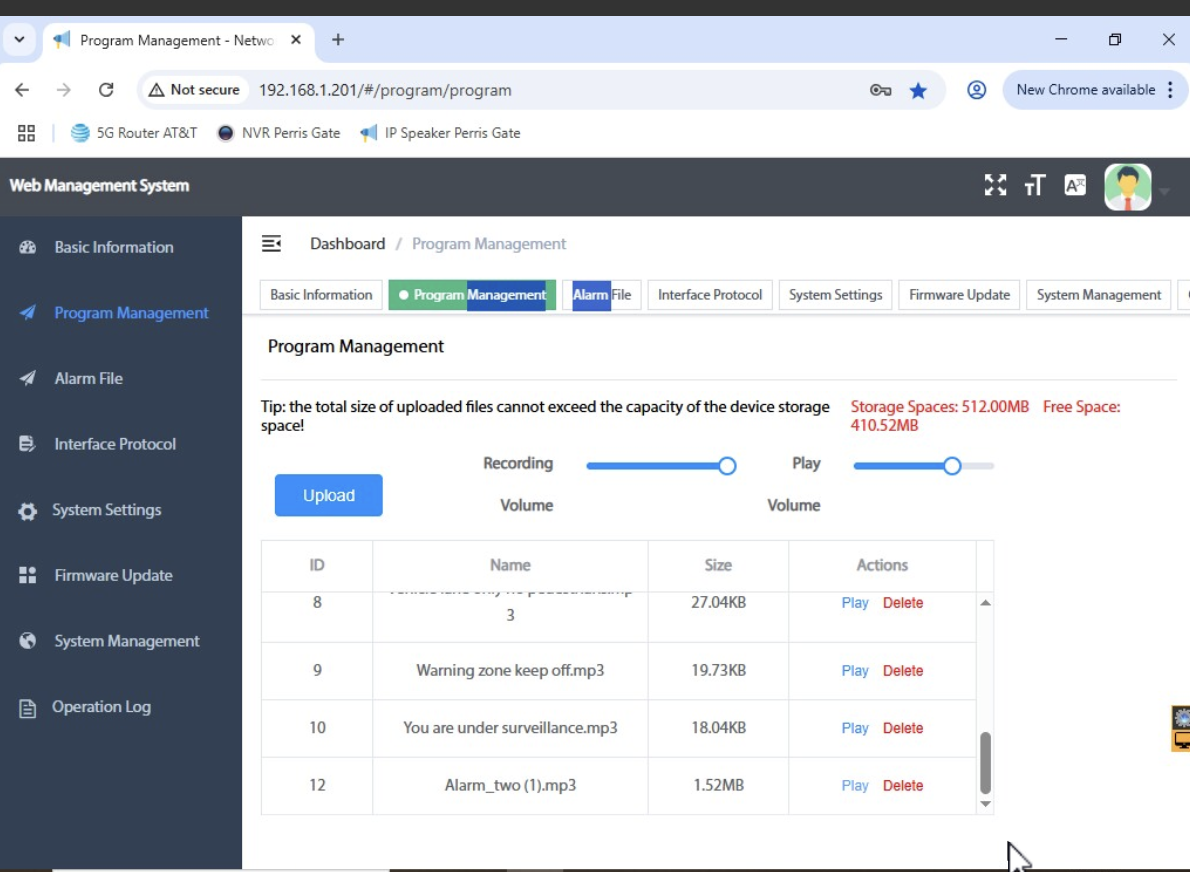The width and height of the screenshot is (1190, 872).
Task: Open Operation Log from the sidebar
Action: pyautogui.click(x=121, y=707)
